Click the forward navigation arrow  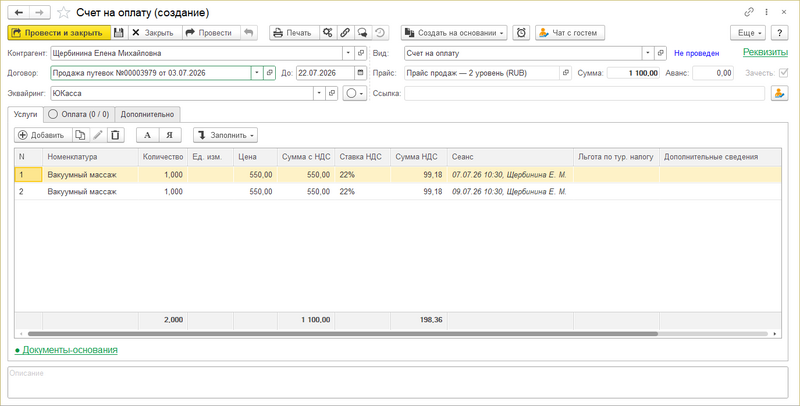coord(40,12)
